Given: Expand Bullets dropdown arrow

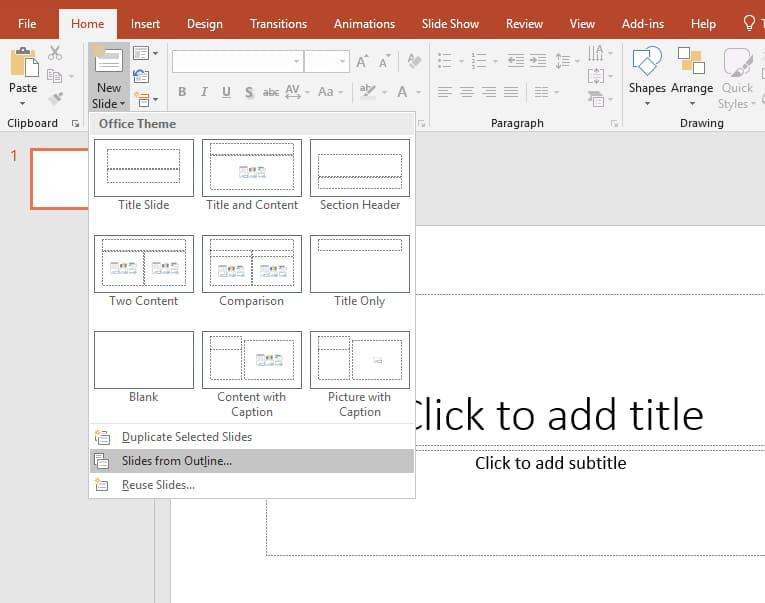Looking at the screenshot, I should (461, 61).
